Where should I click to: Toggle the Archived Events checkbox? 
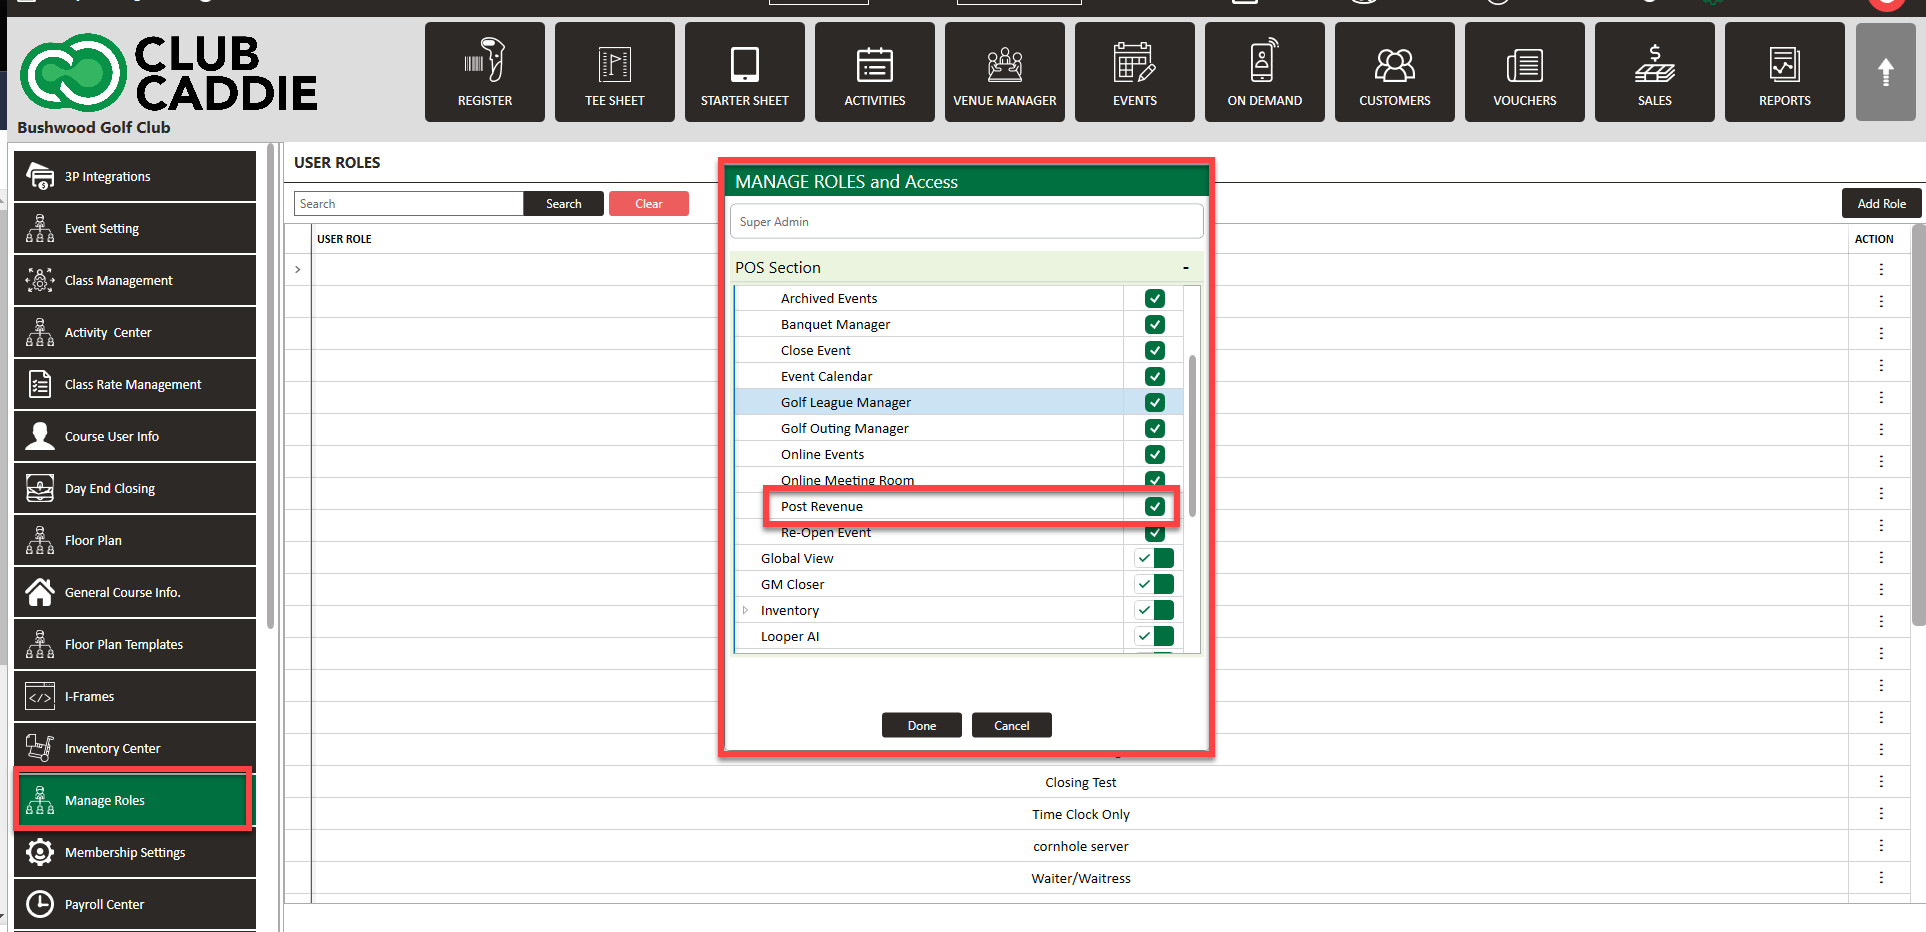click(x=1155, y=299)
